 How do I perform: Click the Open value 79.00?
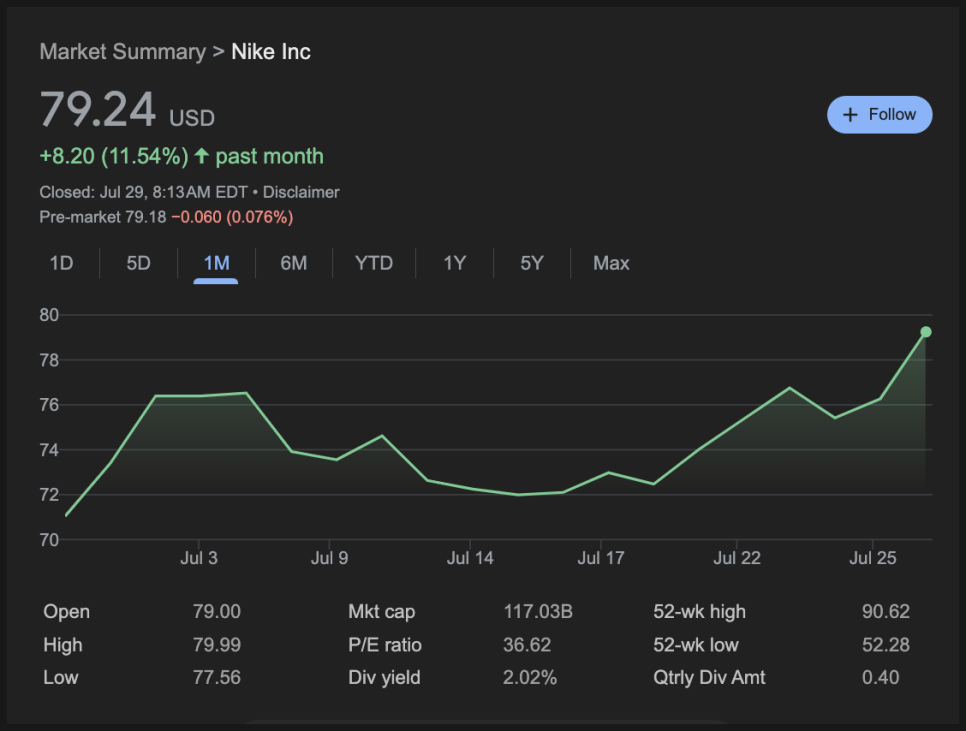point(217,612)
